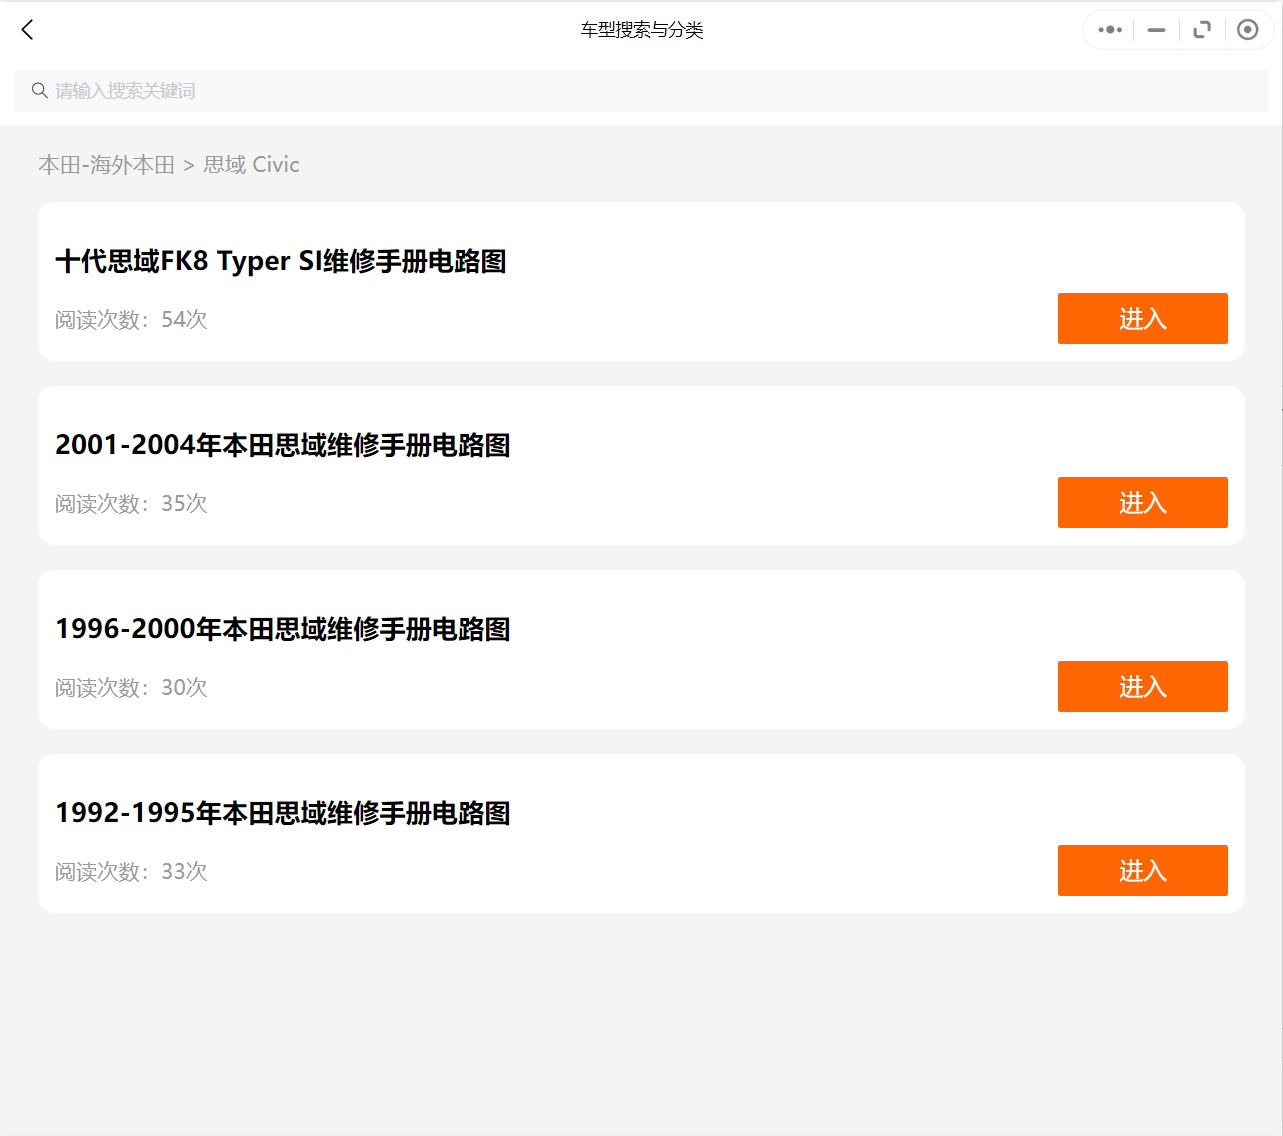This screenshot has width=1283, height=1136.
Task: Minimize the mini program window
Action: click(x=1156, y=30)
